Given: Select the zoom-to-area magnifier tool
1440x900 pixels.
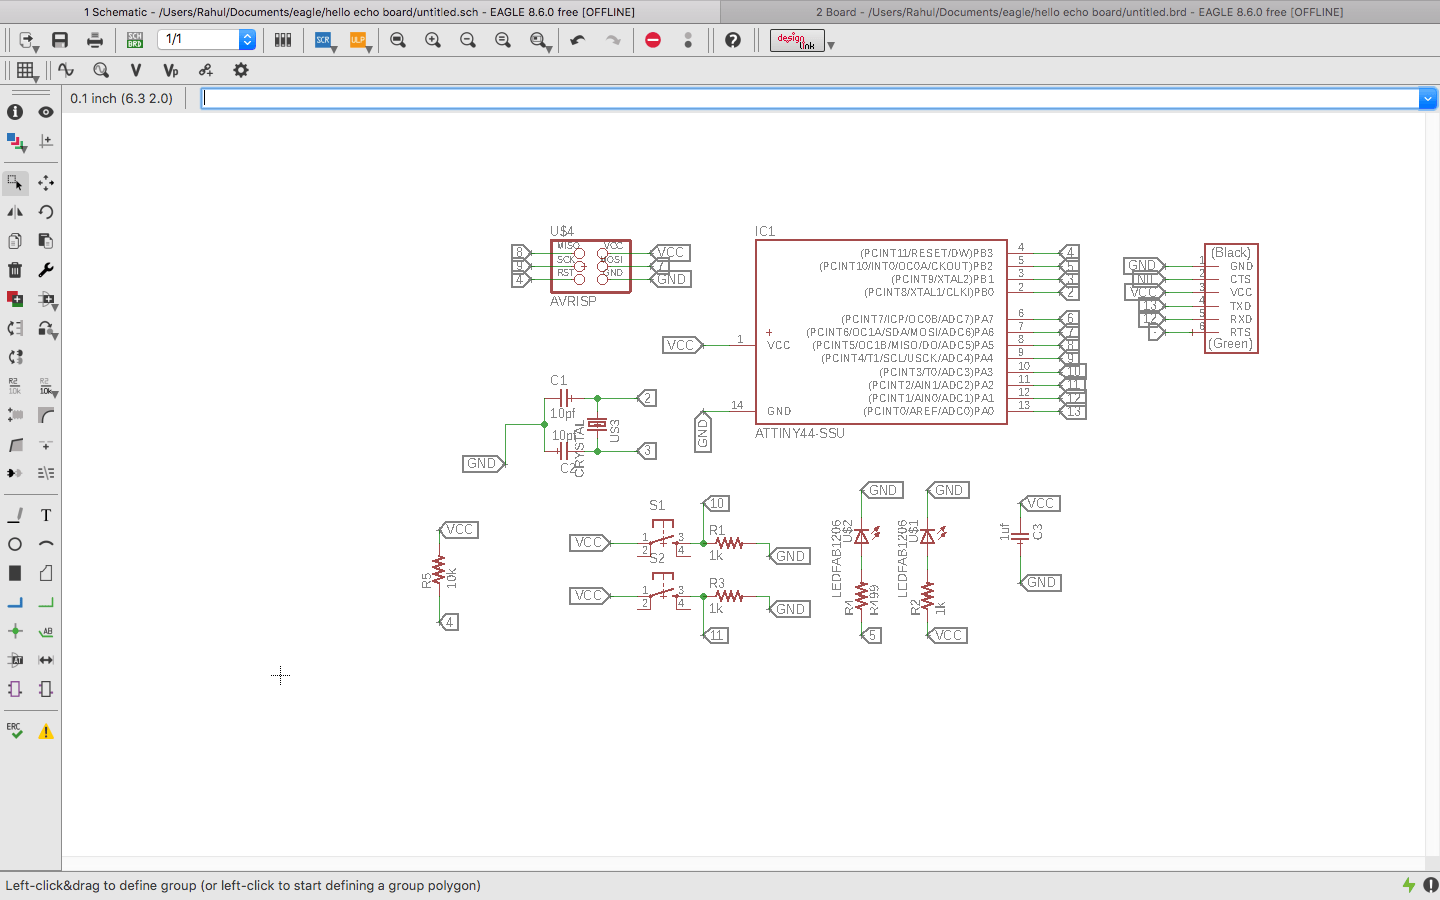Looking at the screenshot, I should pyautogui.click(x=540, y=40).
